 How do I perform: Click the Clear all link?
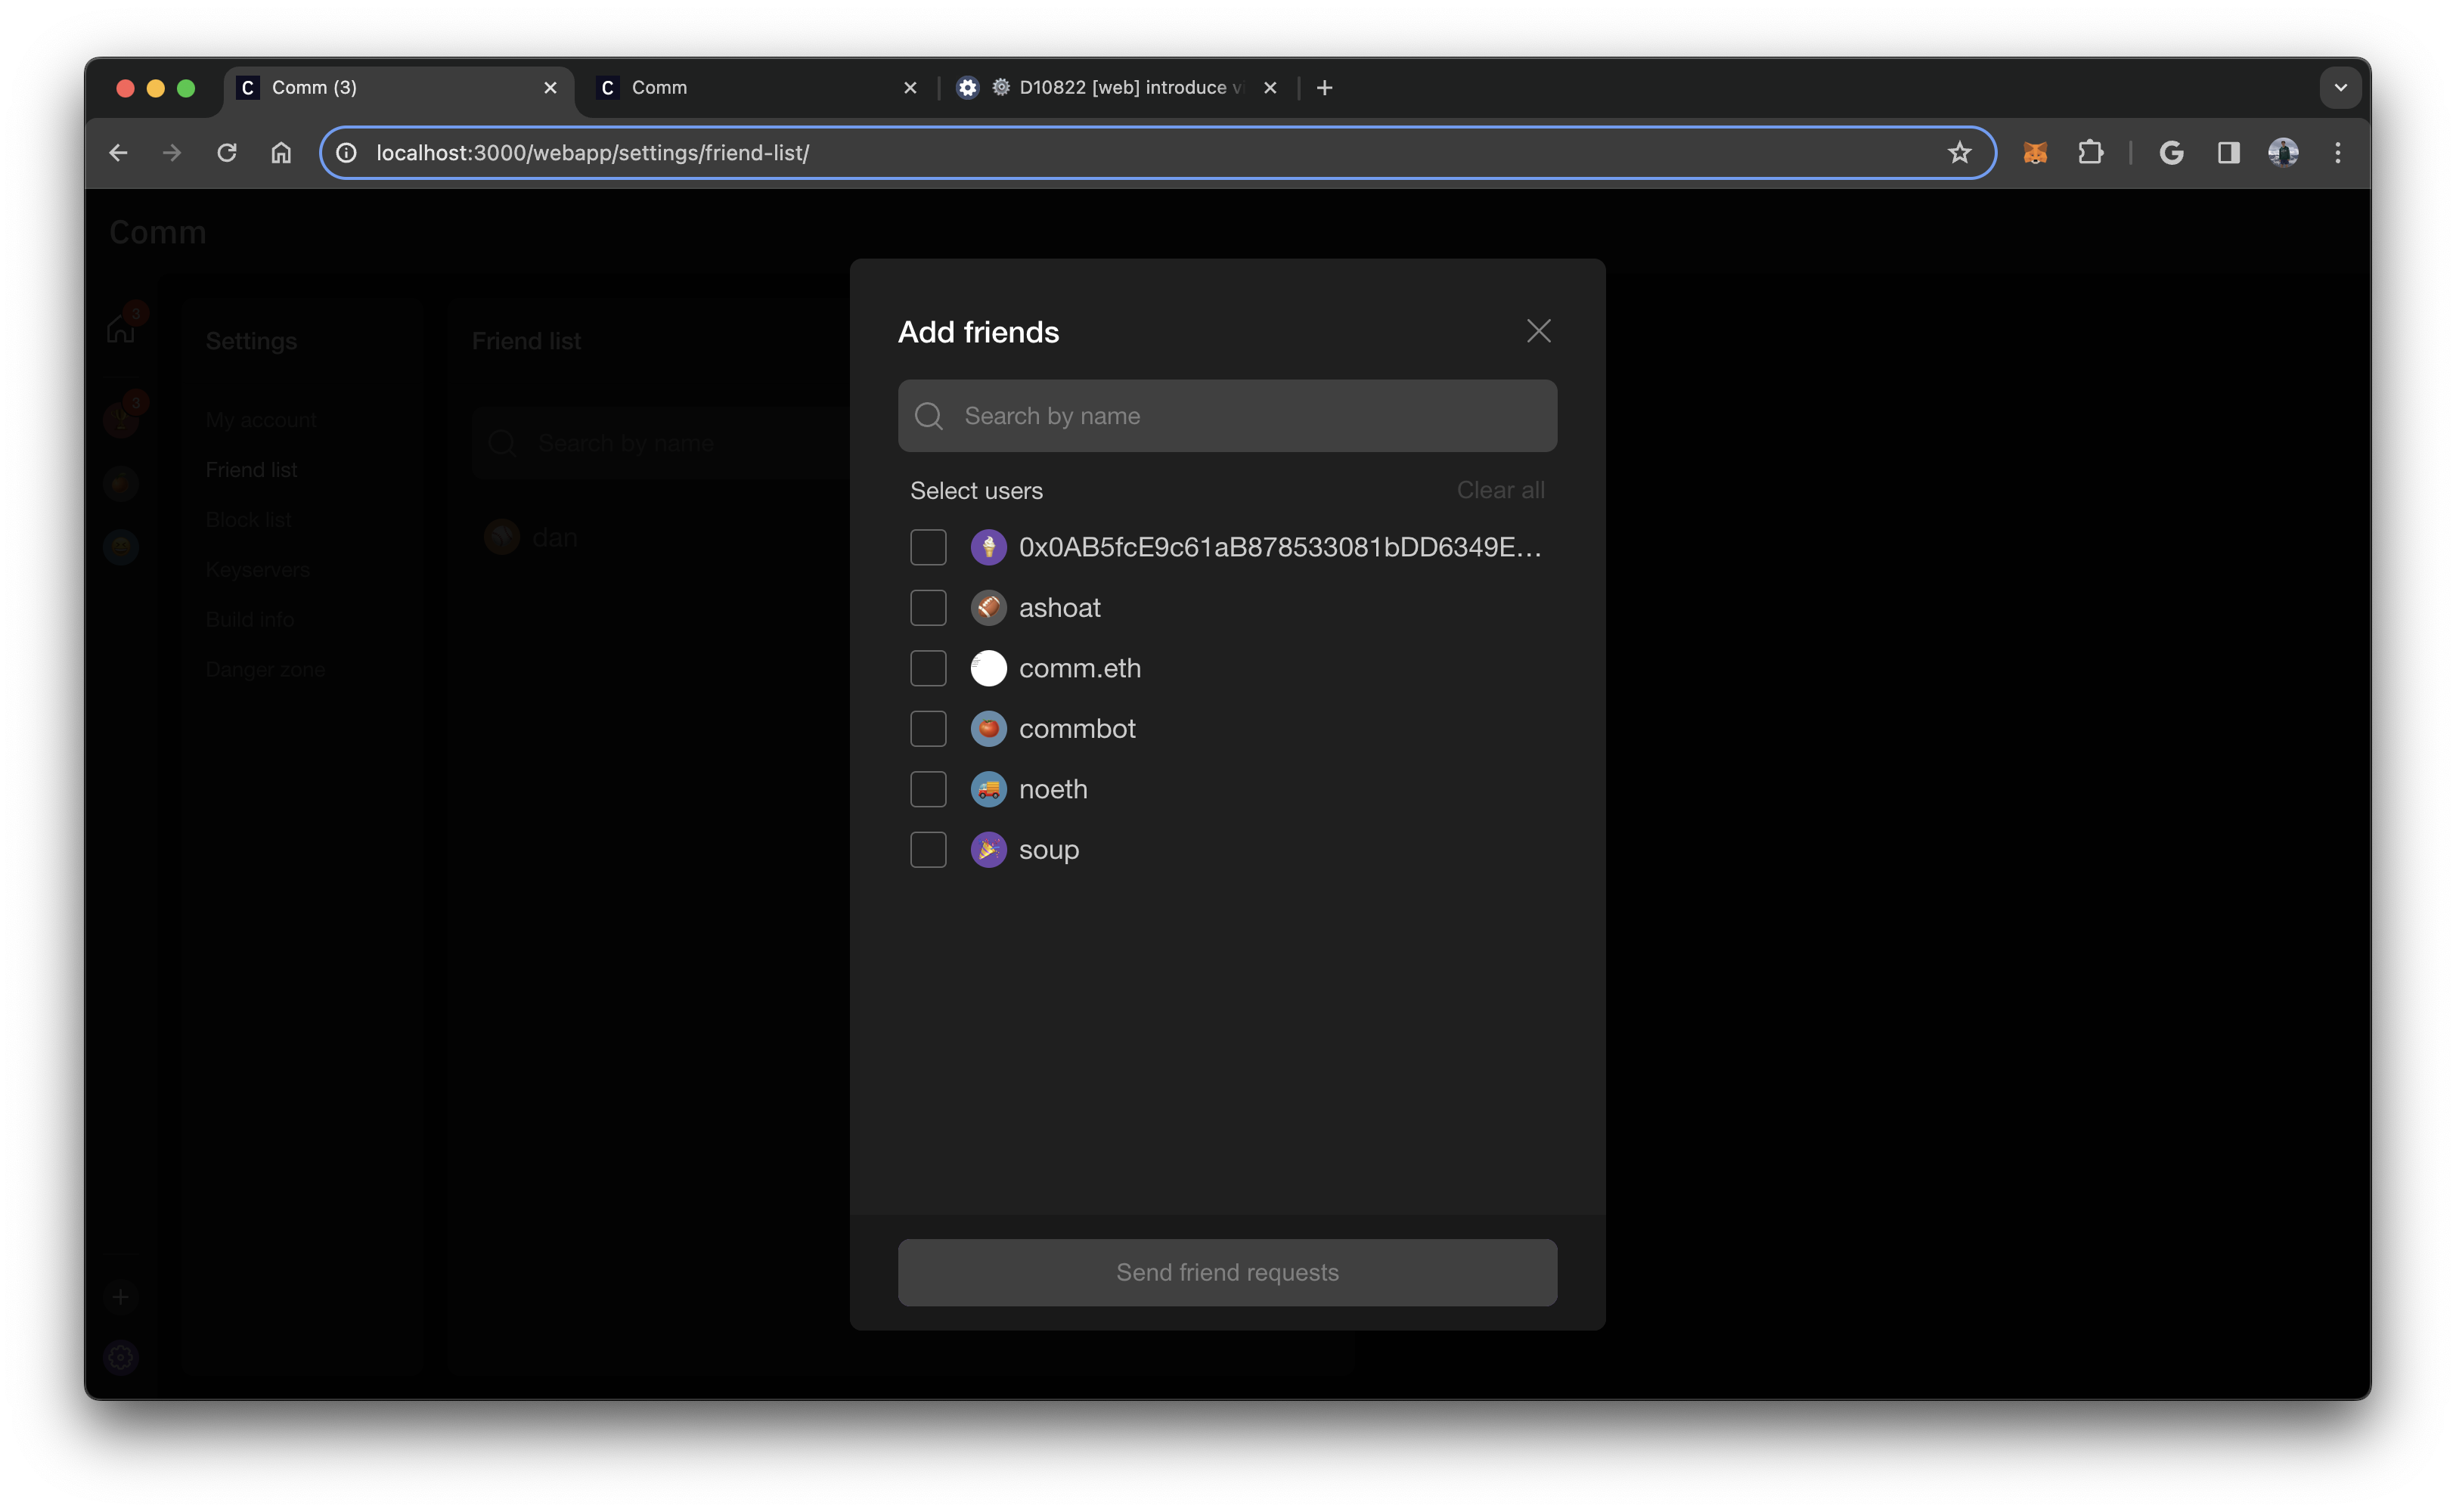click(x=1500, y=490)
